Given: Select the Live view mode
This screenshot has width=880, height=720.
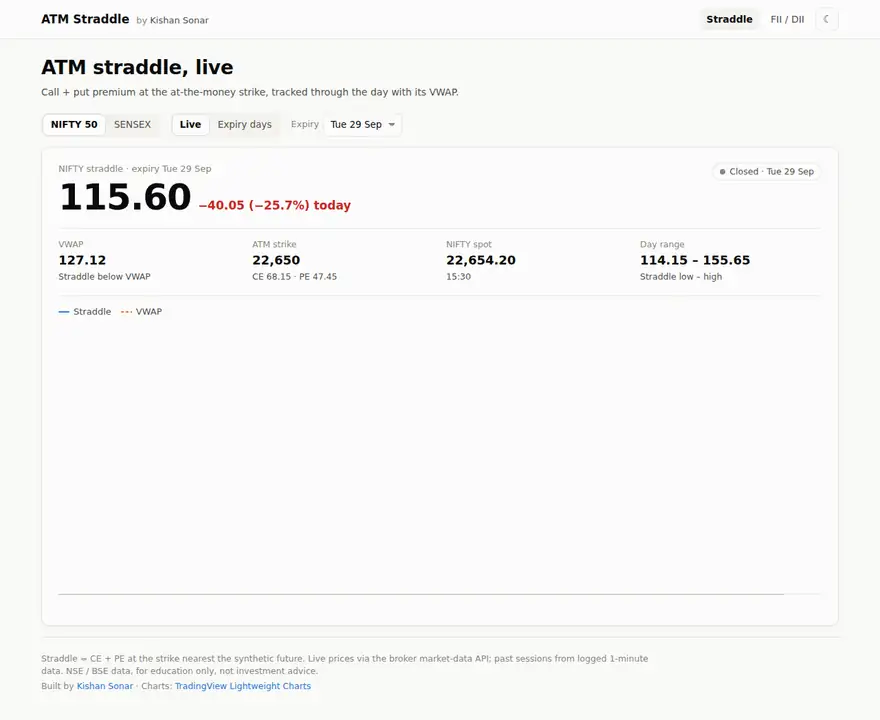Looking at the screenshot, I should pyautogui.click(x=190, y=125).
